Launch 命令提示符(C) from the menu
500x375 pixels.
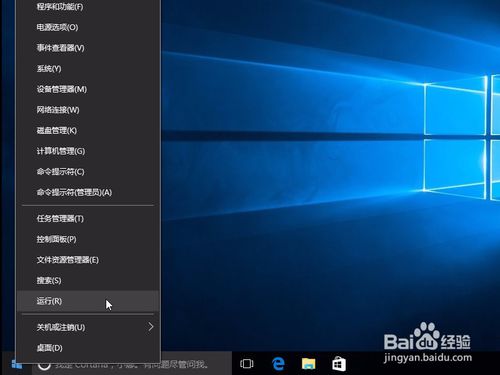point(88,172)
